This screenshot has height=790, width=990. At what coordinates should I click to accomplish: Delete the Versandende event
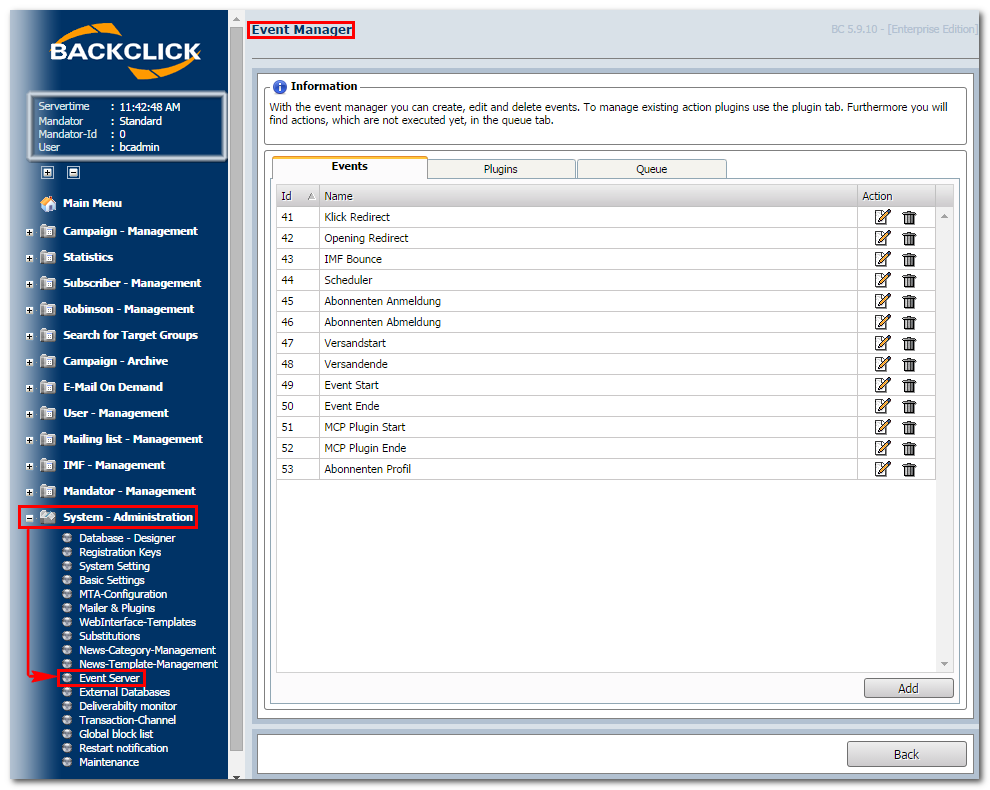[909, 364]
